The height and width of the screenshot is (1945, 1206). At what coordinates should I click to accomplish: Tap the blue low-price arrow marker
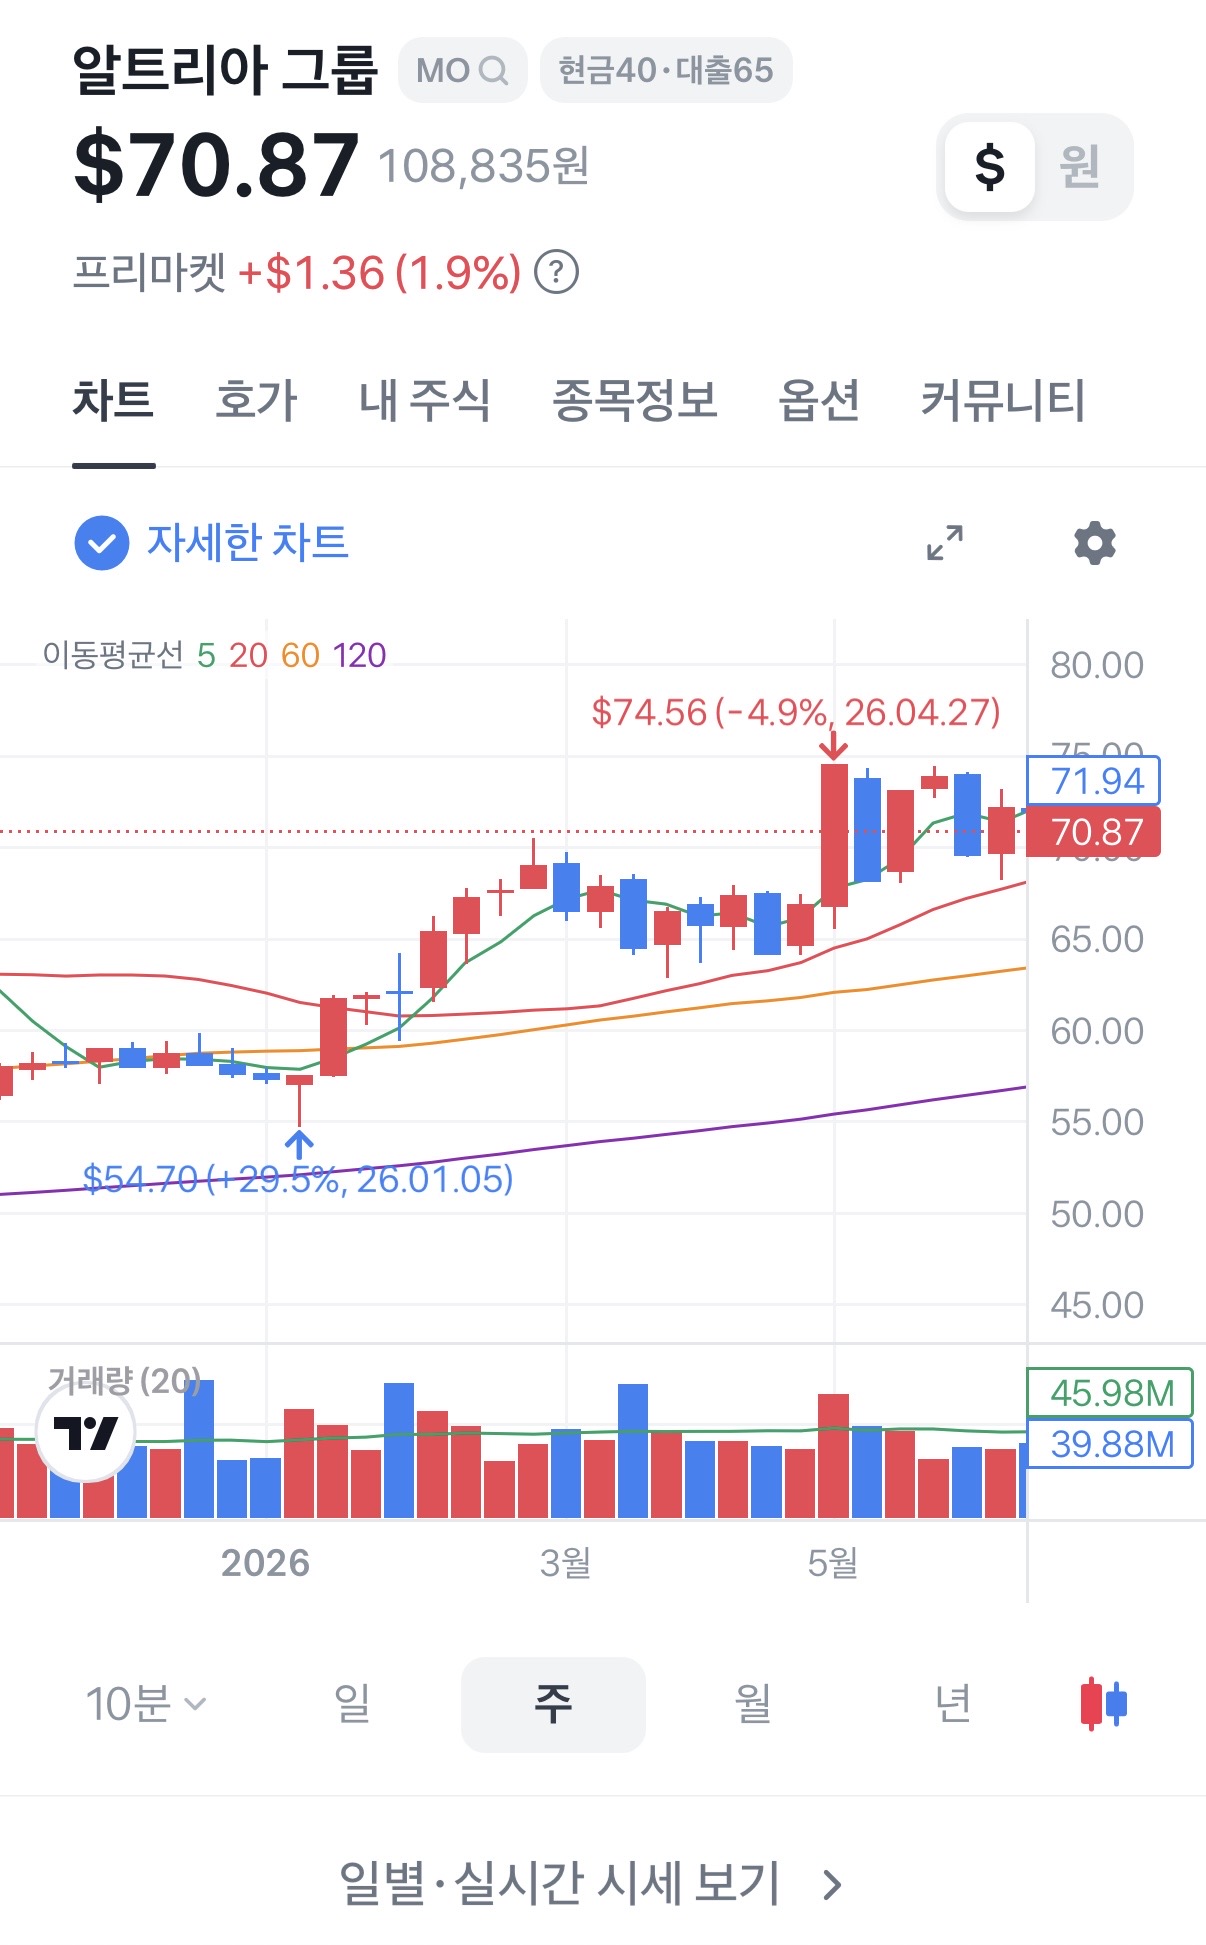tap(299, 1145)
